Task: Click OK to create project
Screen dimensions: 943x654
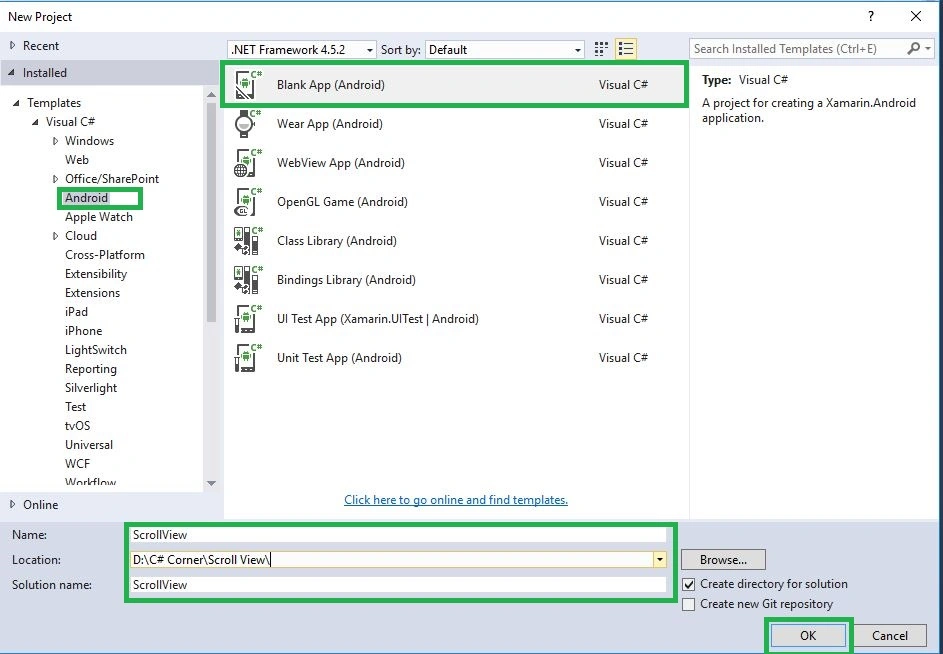Action: 808,636
